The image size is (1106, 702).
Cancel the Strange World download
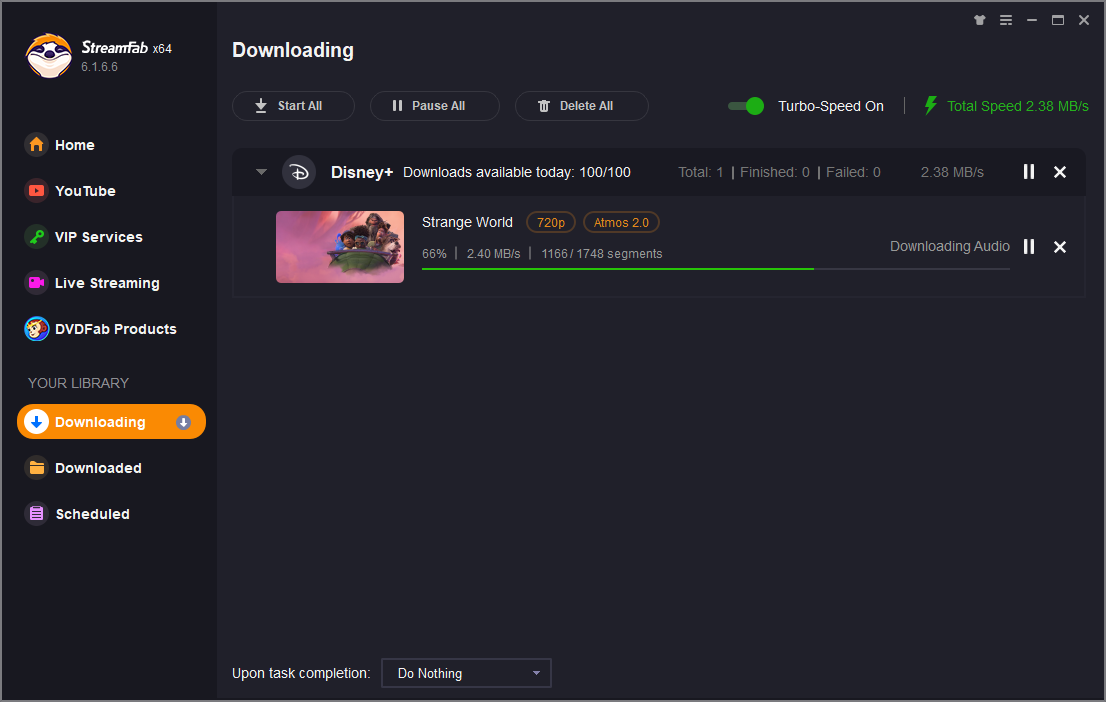pyautogui.click(x=1059, y=247)
